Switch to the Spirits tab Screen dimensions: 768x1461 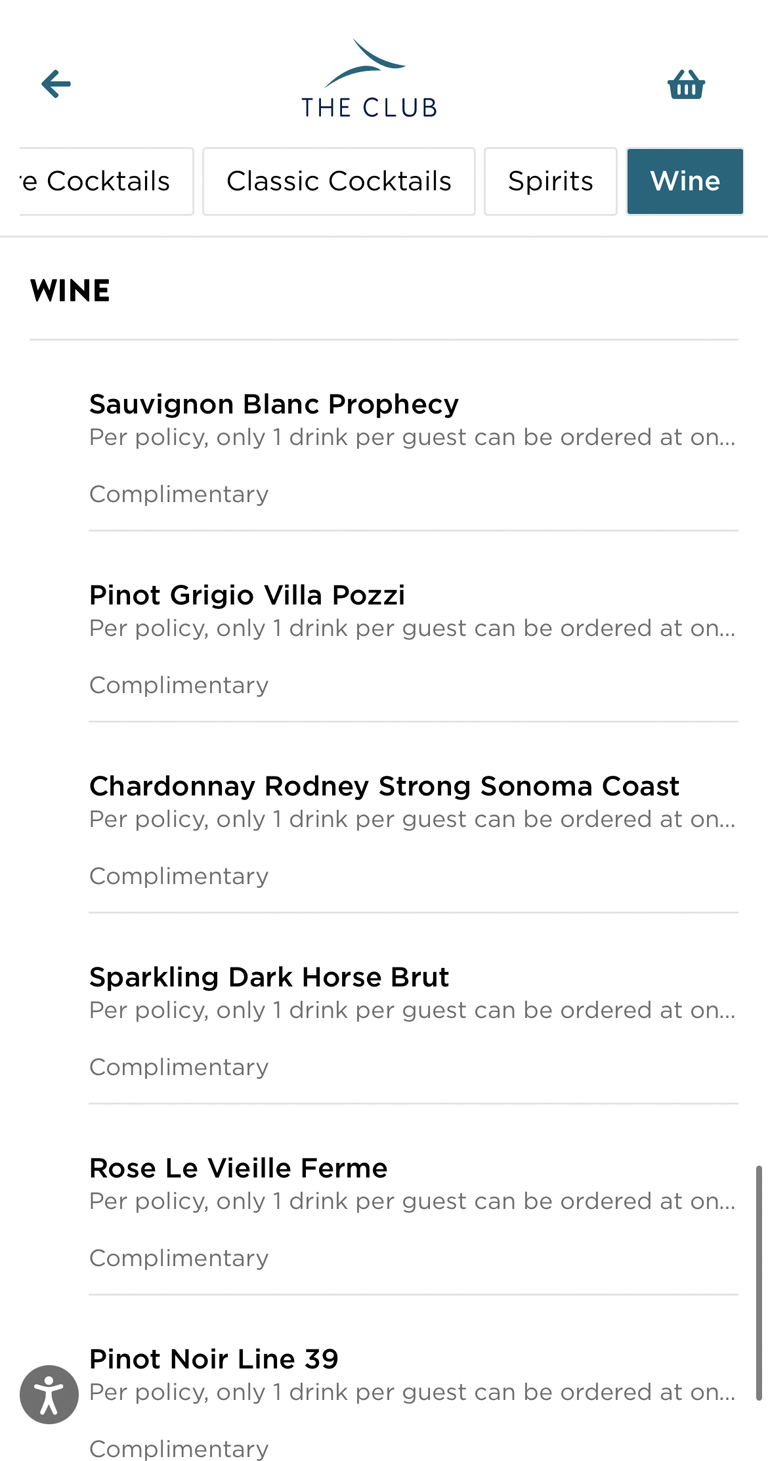pyautogui.click(x=550, y=181)
